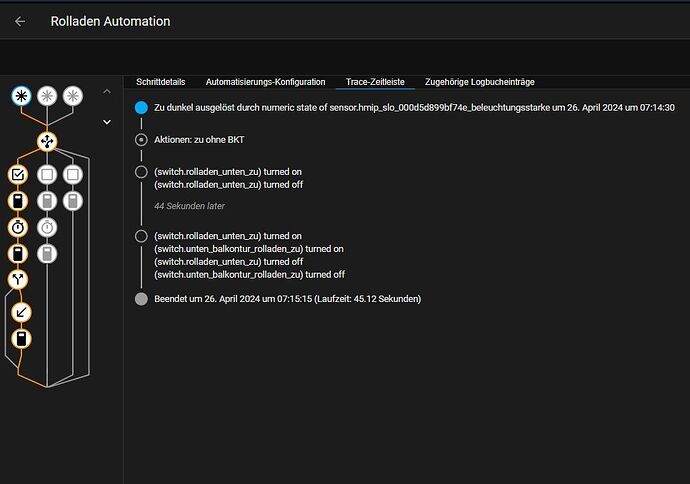Go back using the arrow beside Rolladen Automation

(x=20, y=21)
